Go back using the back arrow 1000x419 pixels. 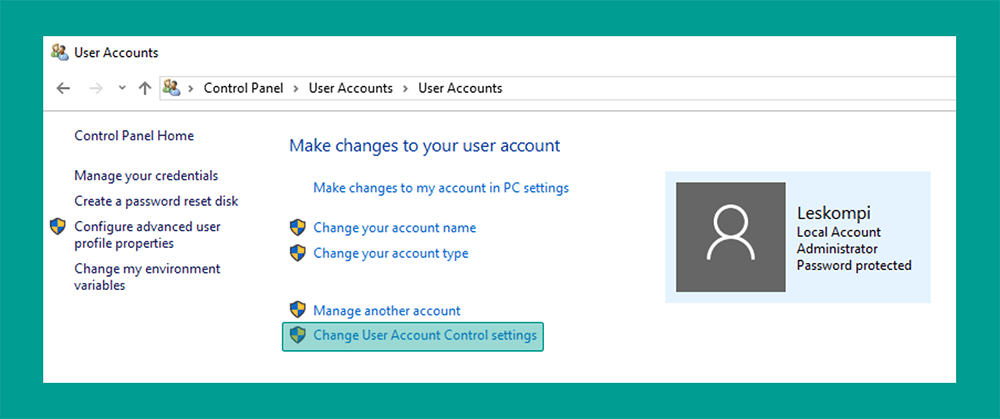[x=63, y=88]
